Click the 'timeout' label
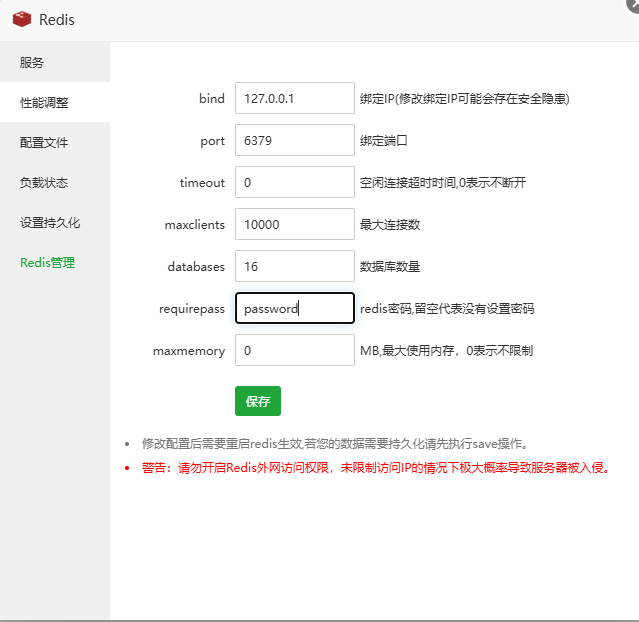639x622 pixels. [x=202, y=183]
